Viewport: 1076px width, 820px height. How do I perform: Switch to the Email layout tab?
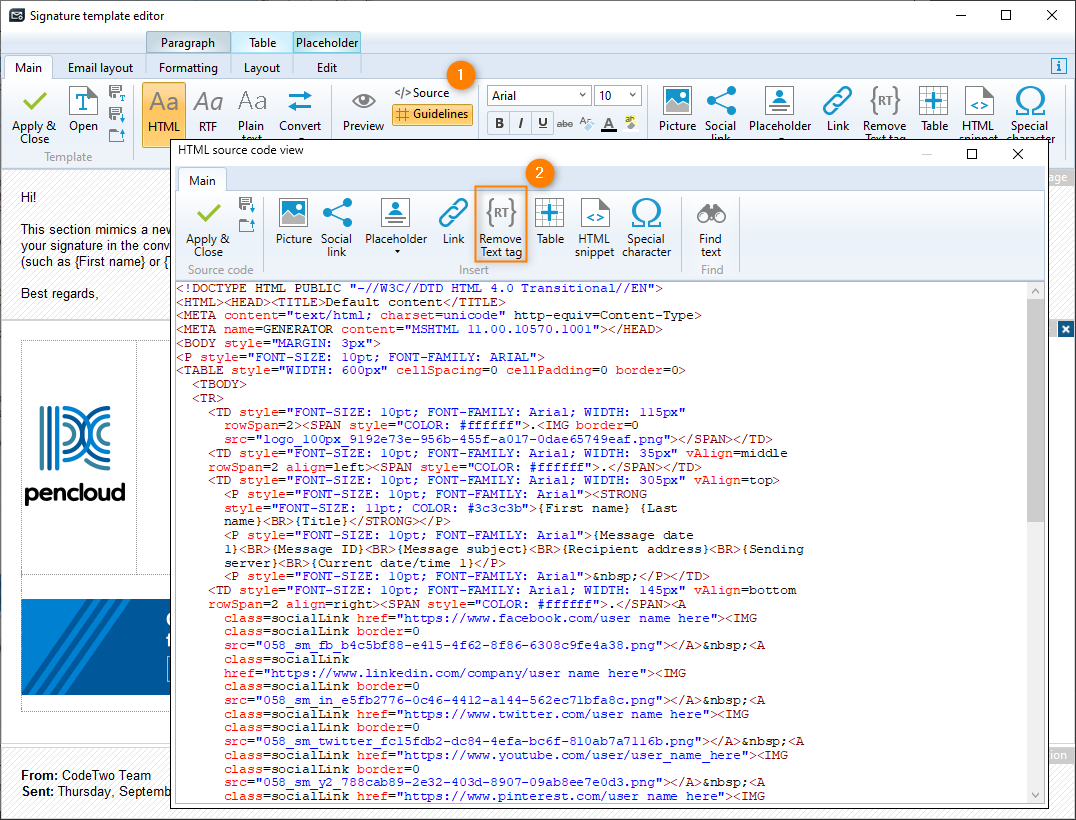[100, 68]
